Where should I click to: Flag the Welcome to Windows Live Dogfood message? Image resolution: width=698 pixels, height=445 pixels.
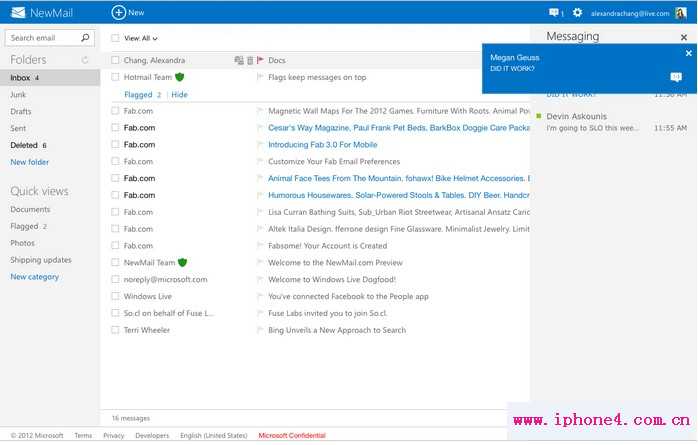pos(260,279)
